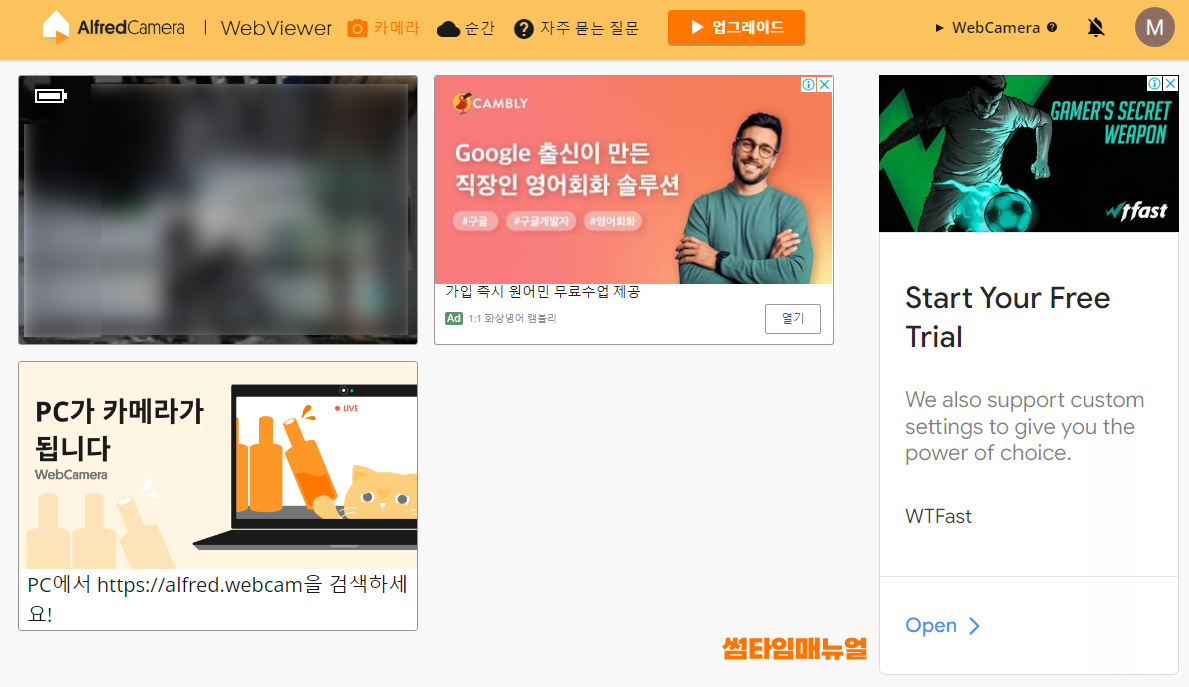The width and height of the screenshot is (1189, 687).
Task: Click the Gamer's Secret Weapon ad image
Action: point(1028,153)
